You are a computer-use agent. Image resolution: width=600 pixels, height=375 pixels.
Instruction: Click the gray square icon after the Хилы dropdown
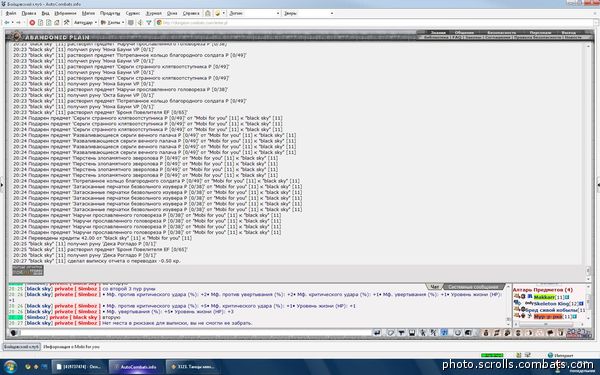click(131, 23)
